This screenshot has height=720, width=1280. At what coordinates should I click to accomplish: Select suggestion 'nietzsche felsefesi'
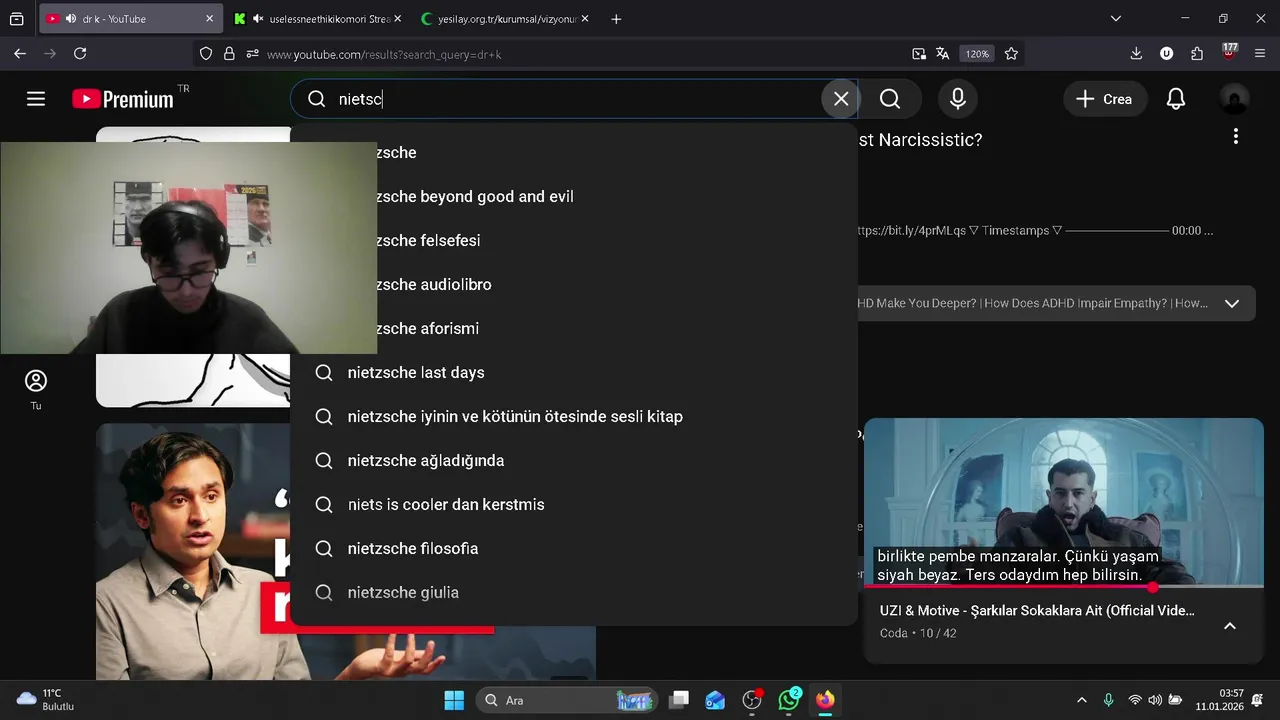(x=574, y=241)
